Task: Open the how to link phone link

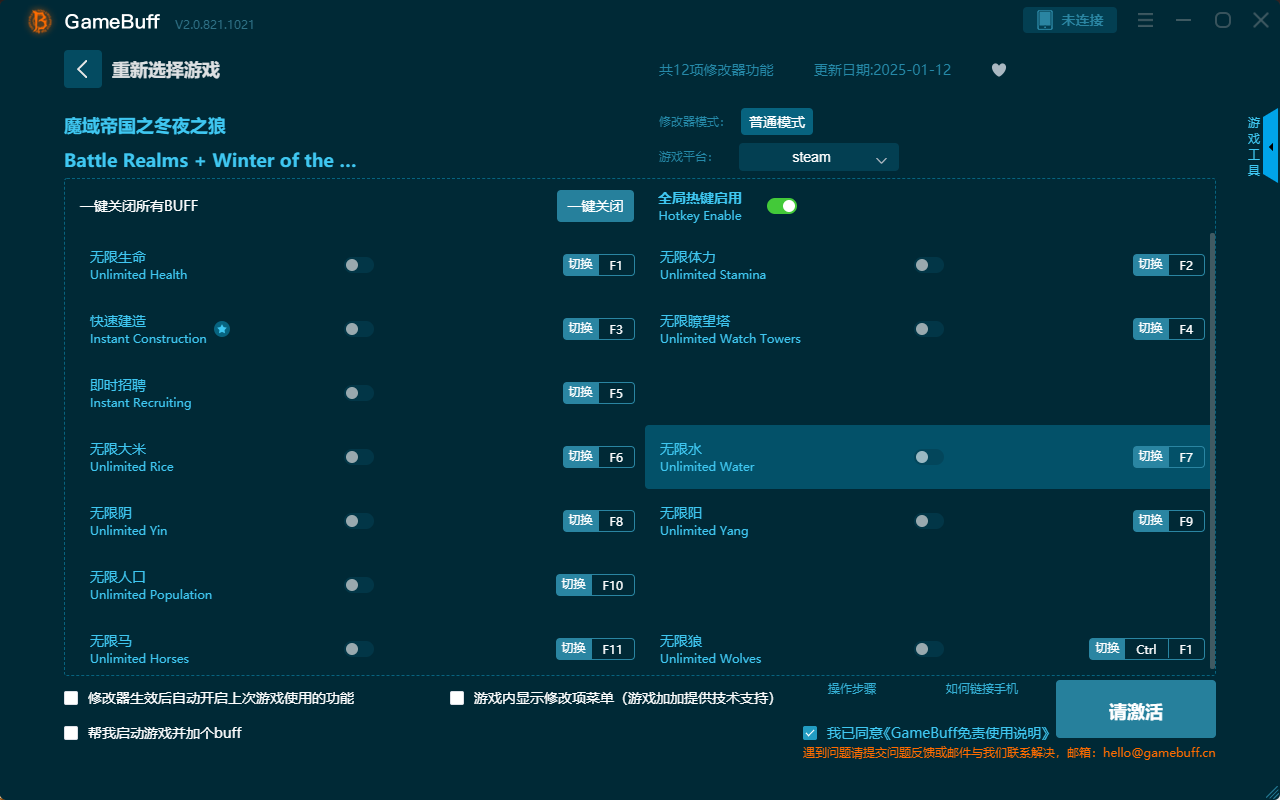Action: pos(981,689)
